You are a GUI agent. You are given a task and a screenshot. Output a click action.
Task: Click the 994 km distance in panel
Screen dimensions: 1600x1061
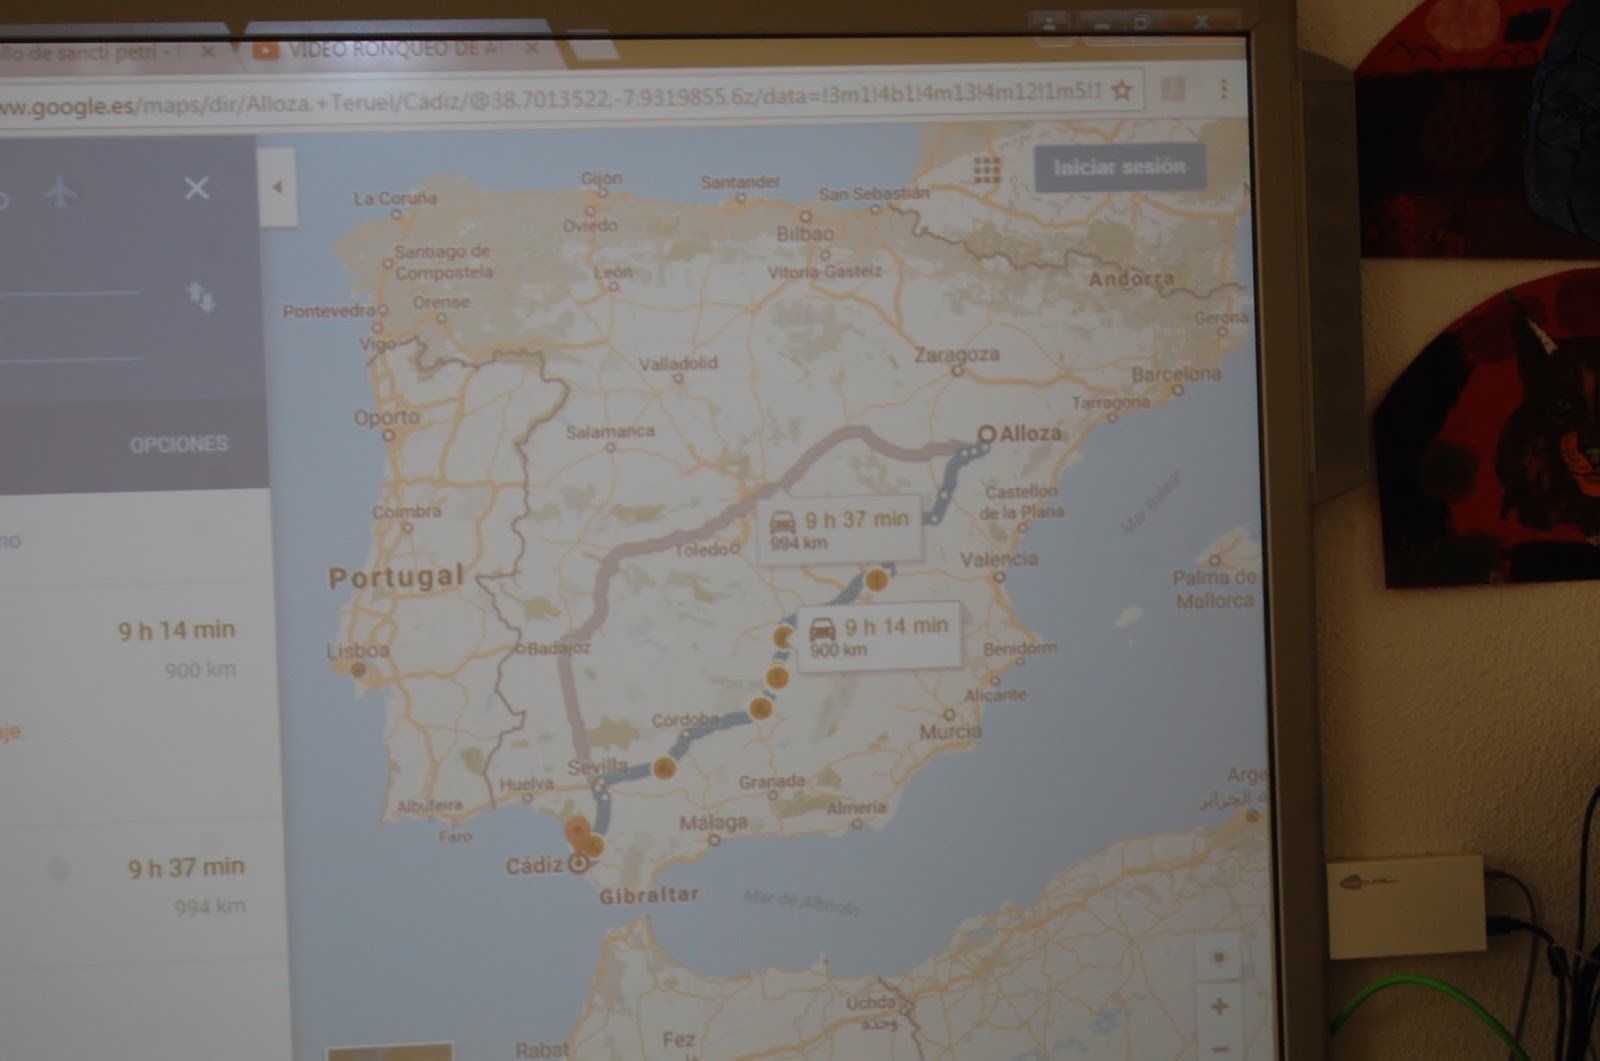tap(209, 906)
